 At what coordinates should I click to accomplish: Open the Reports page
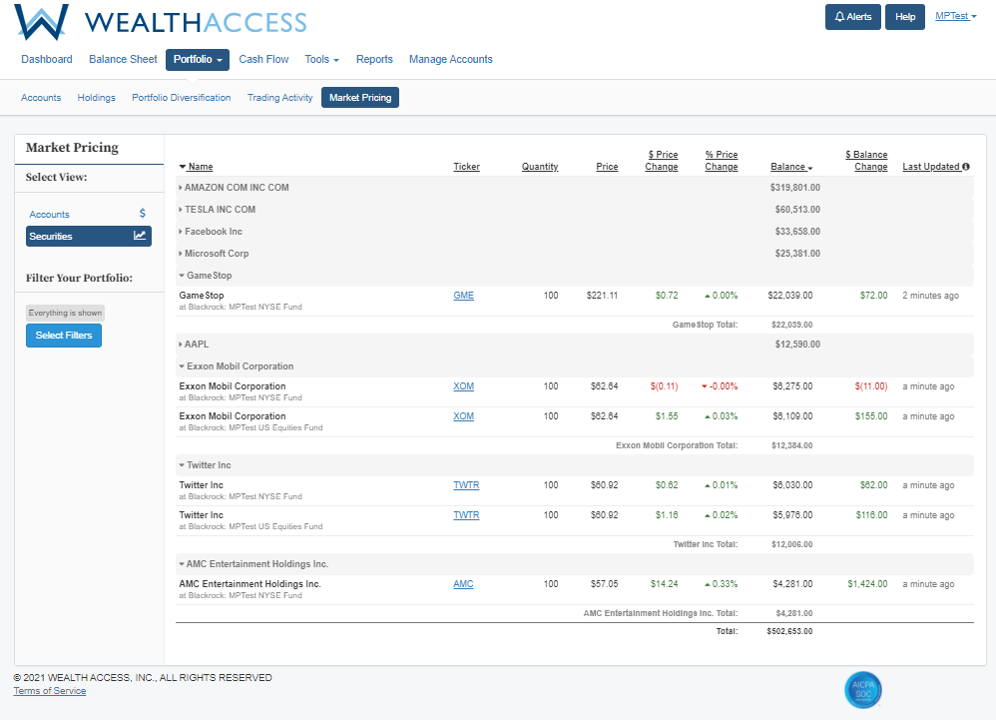374,59
